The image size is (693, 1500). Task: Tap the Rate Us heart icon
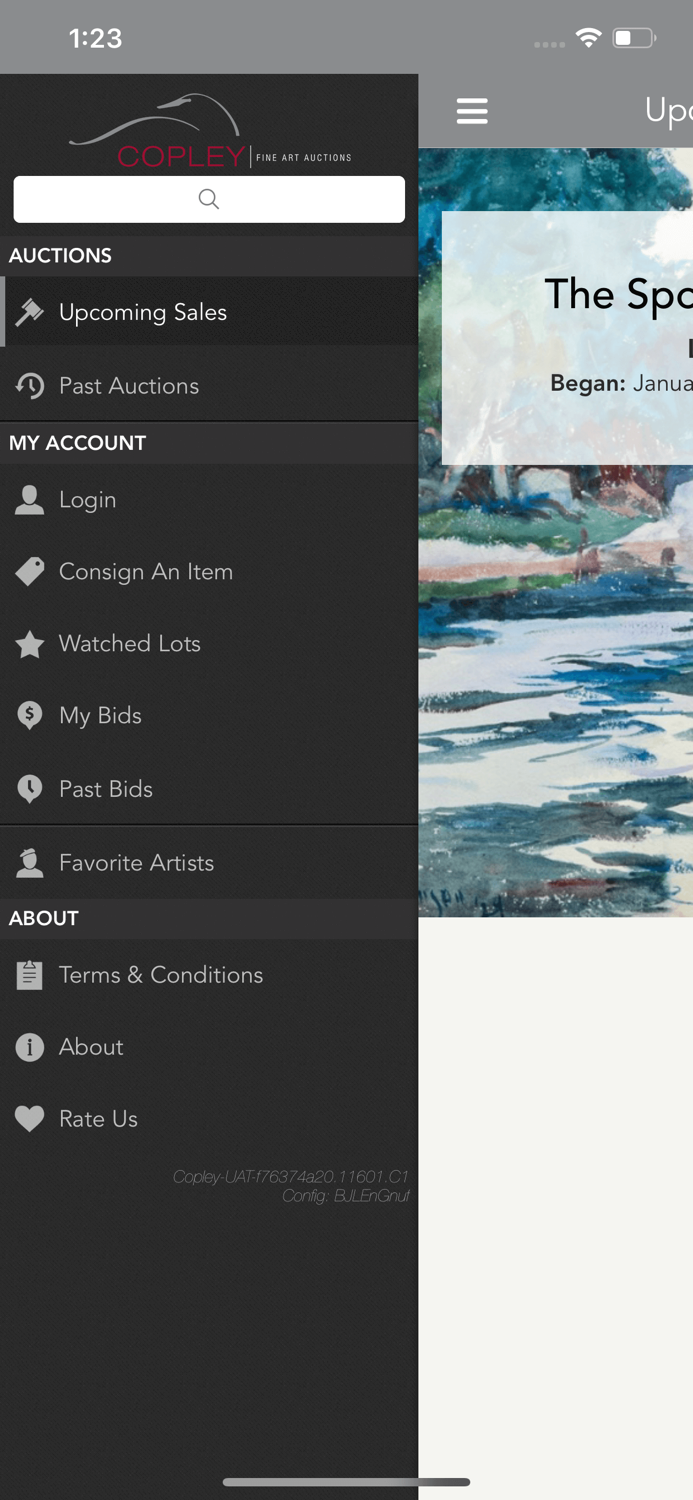[29, 1118]
